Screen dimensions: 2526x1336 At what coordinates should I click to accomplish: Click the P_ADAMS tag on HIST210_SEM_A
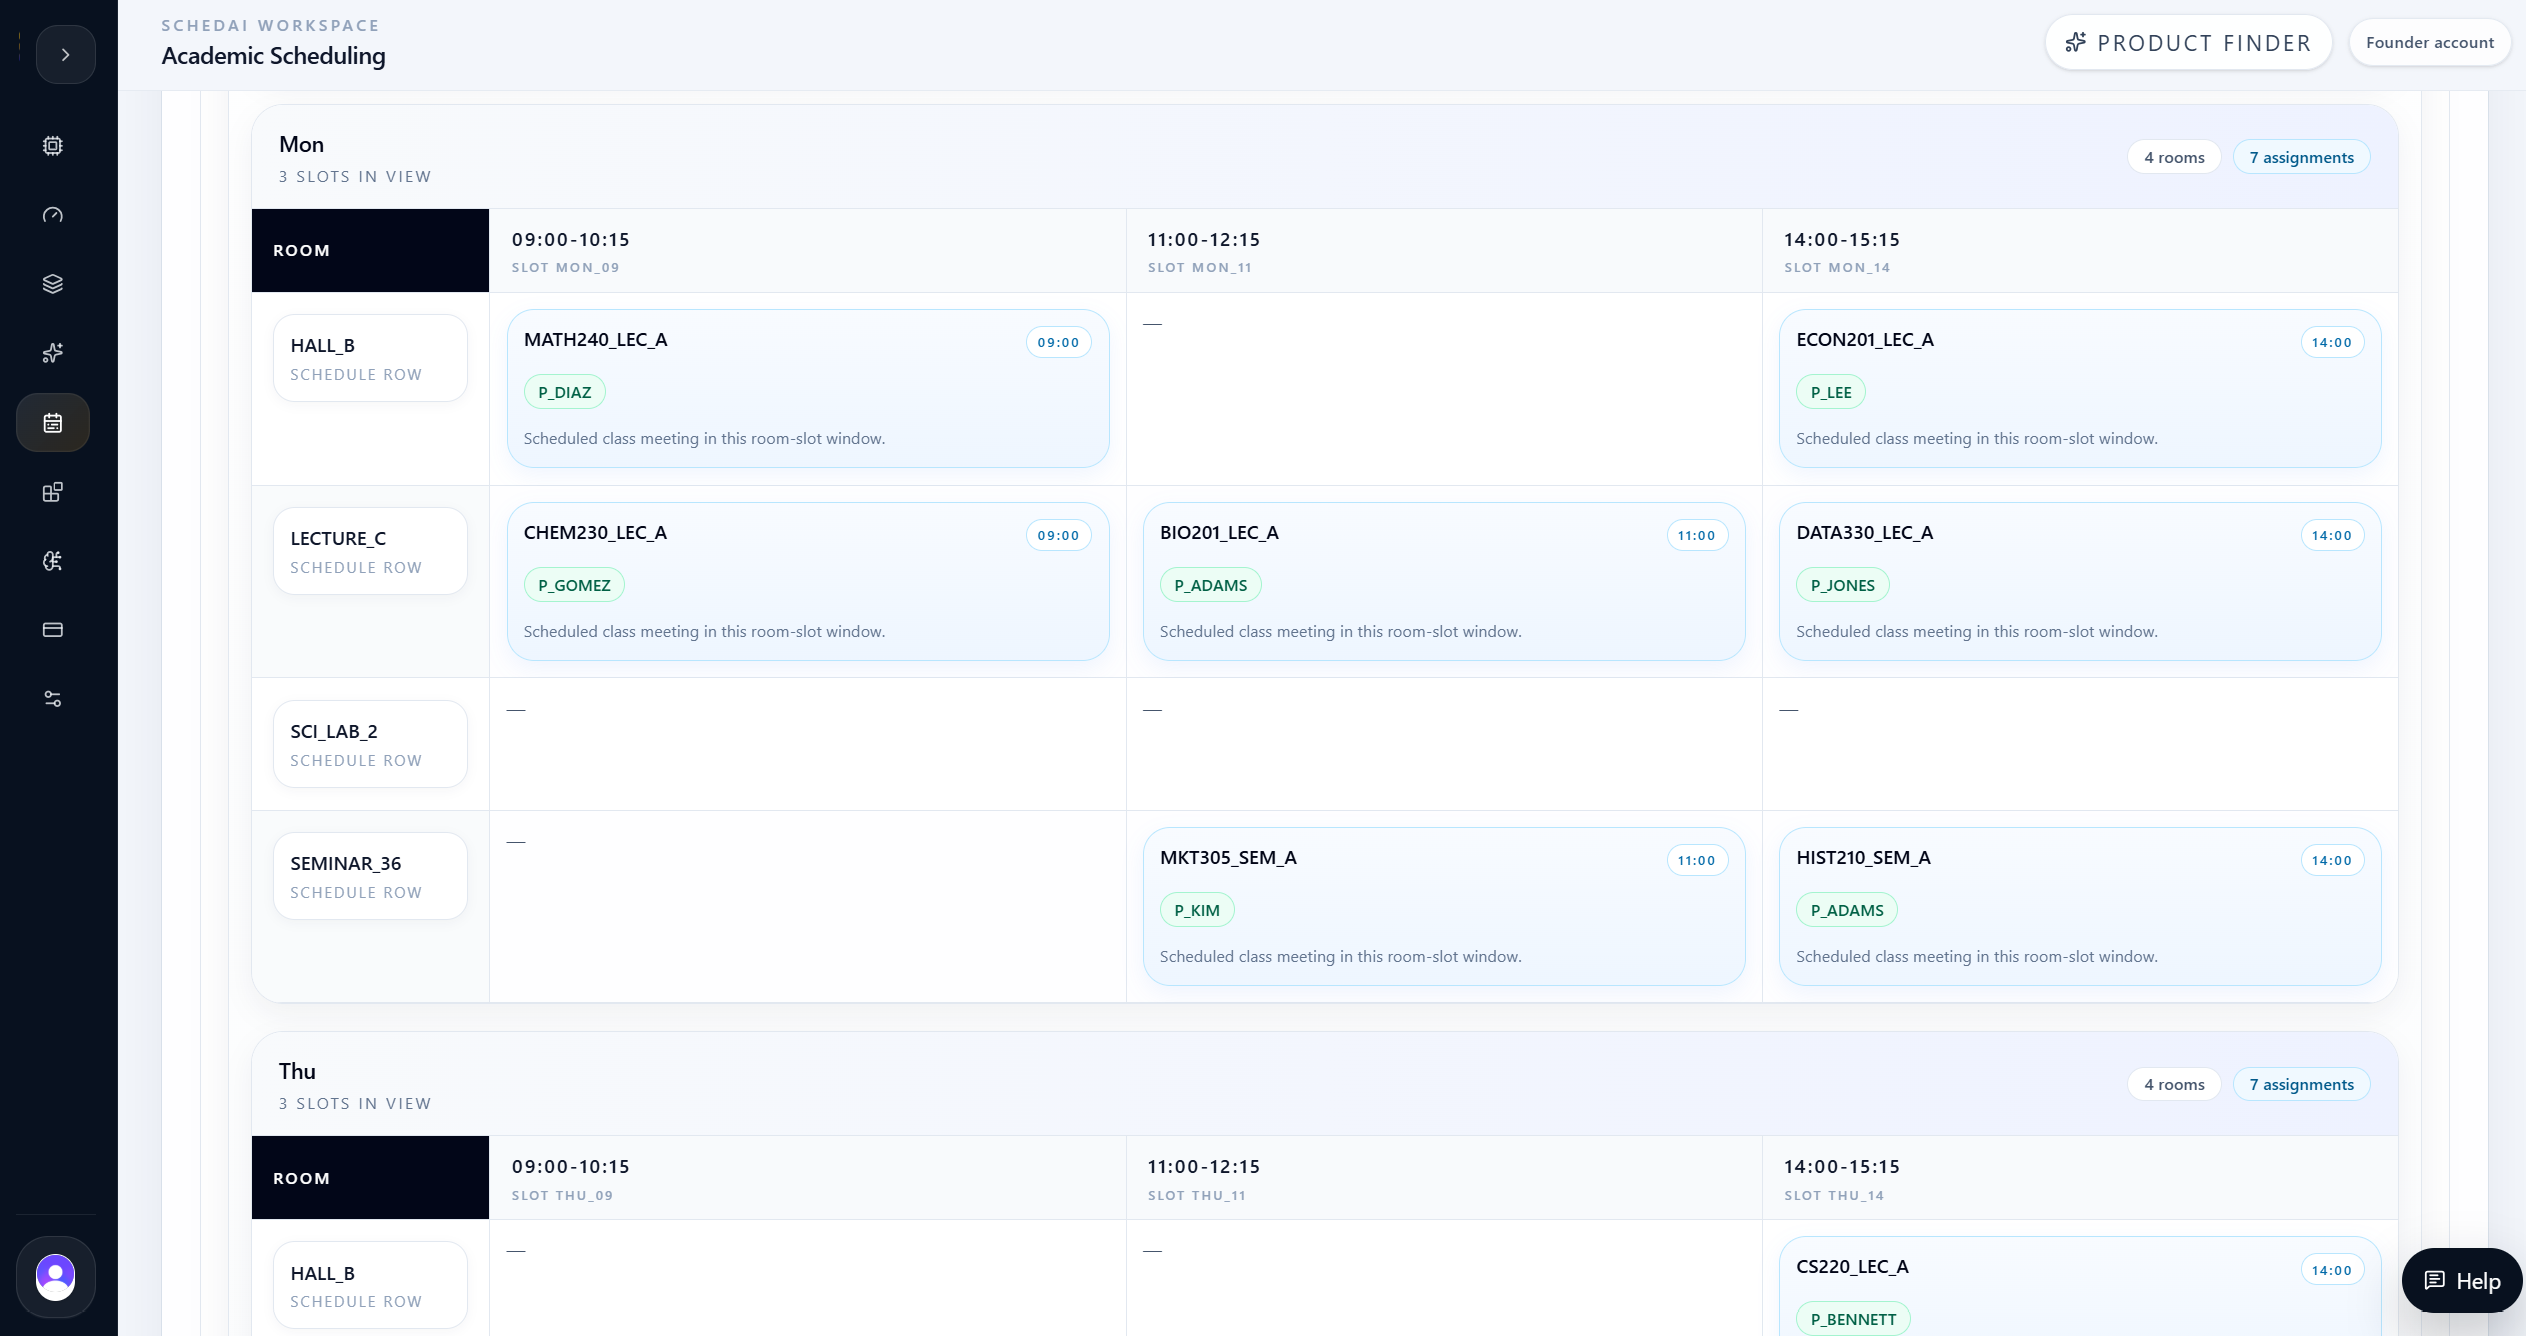click(1847, 910)
